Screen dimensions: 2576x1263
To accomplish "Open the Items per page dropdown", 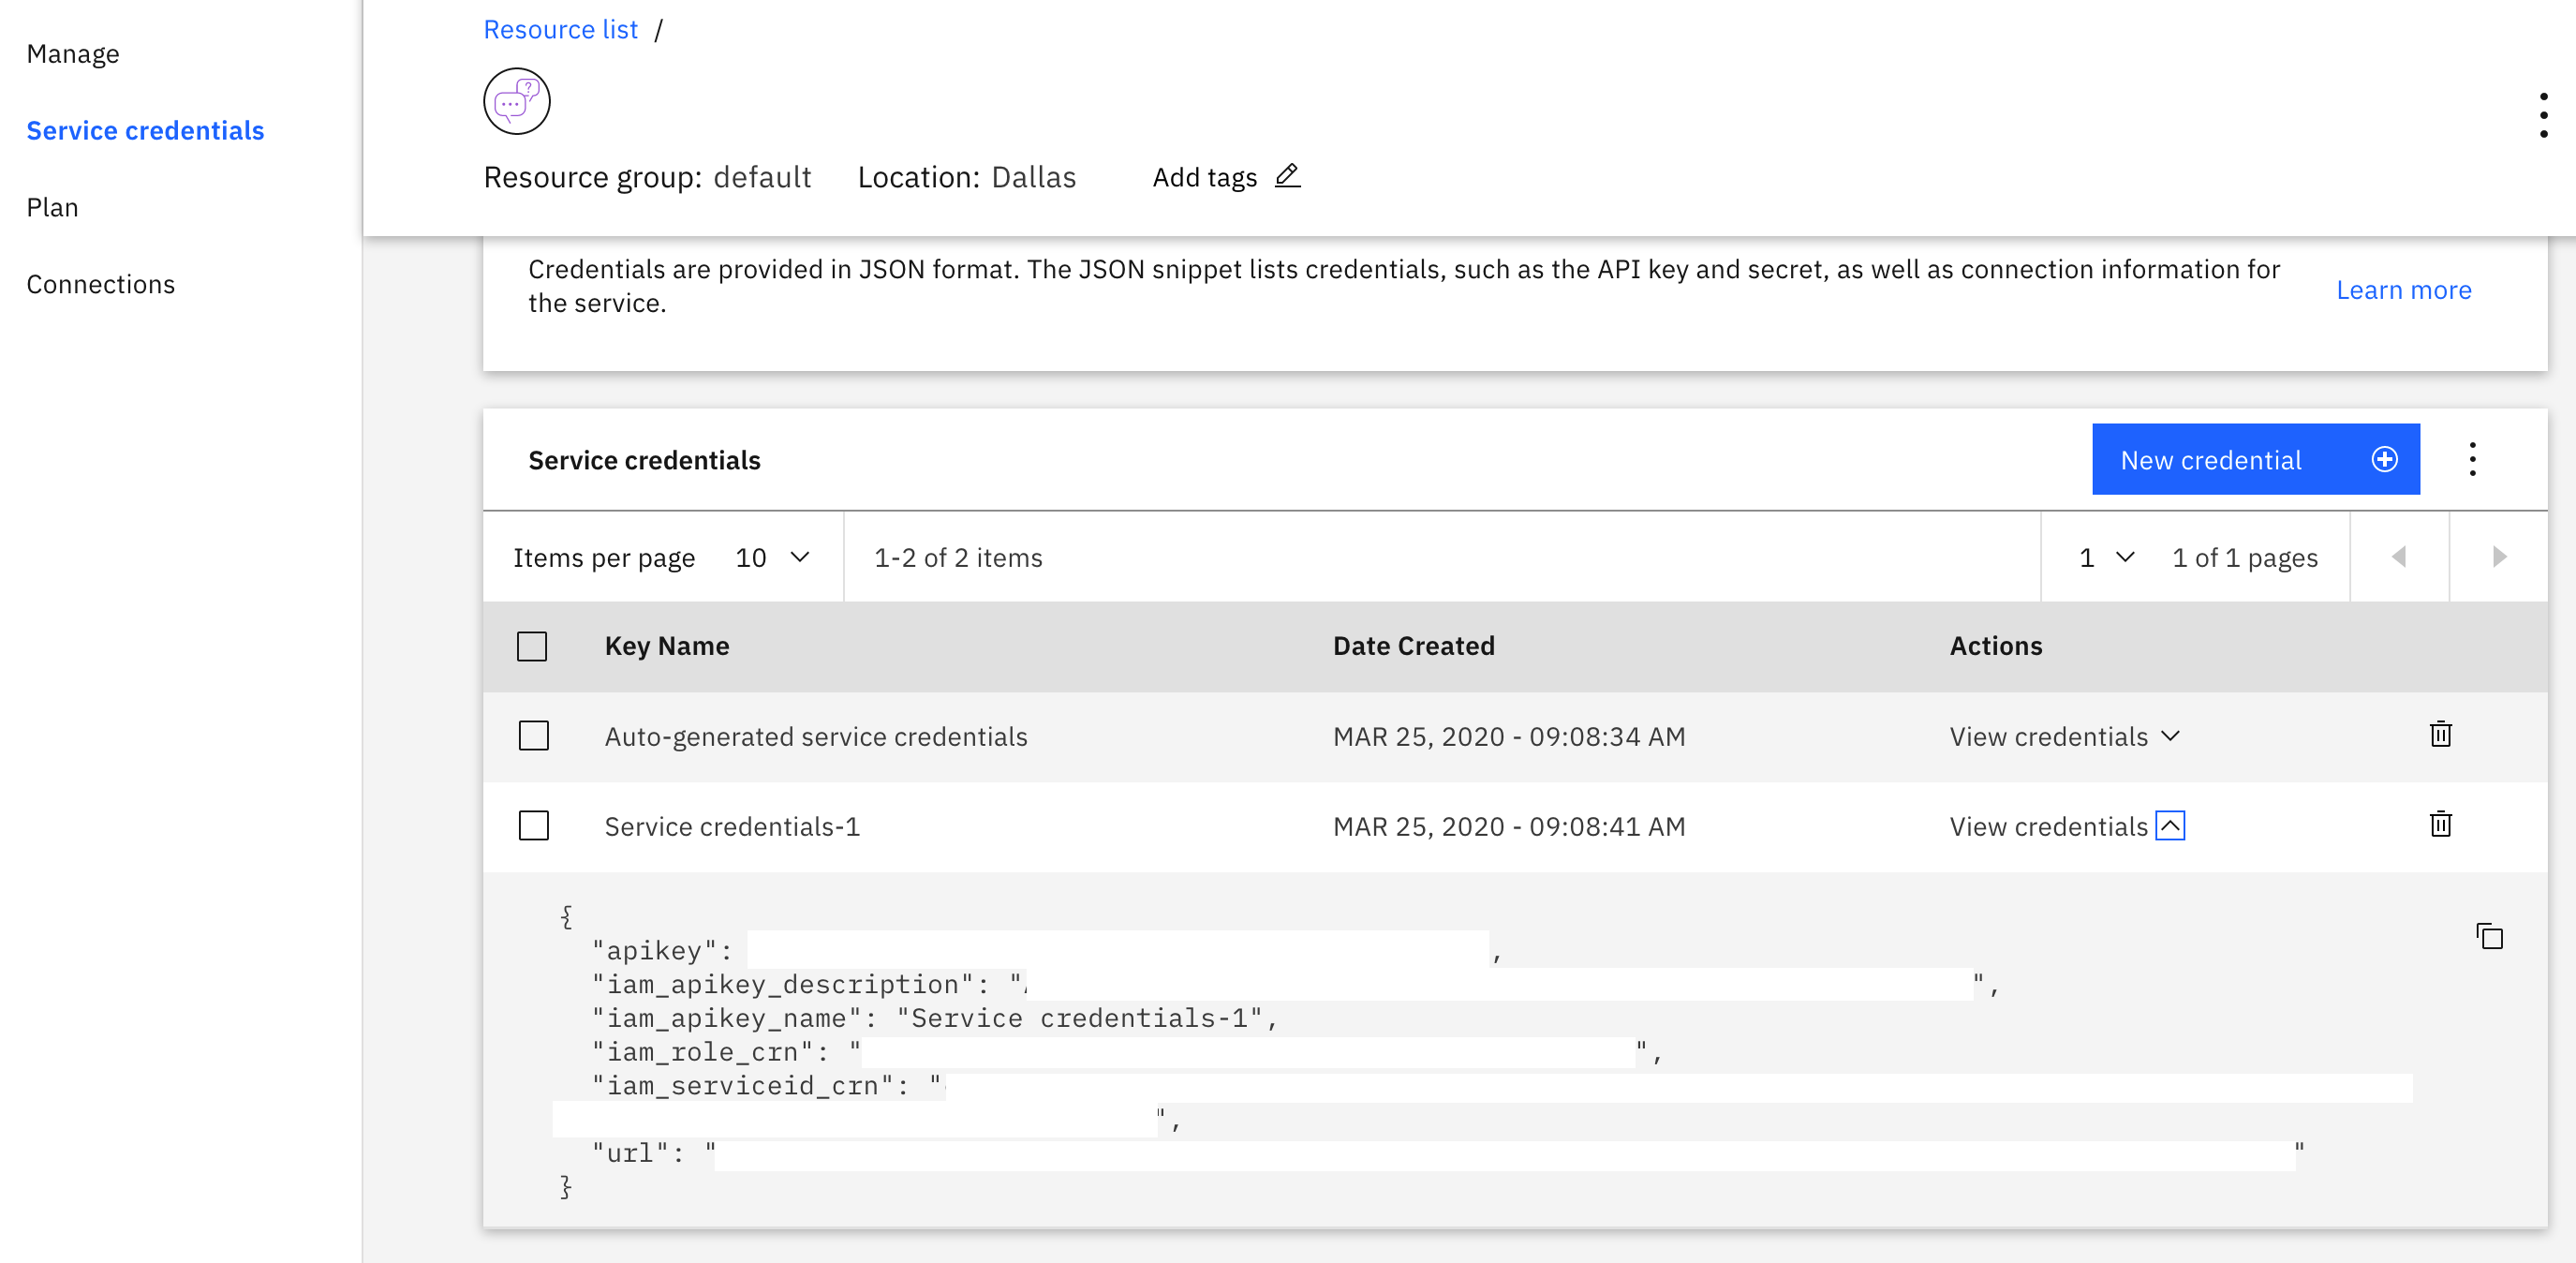I will click(772, 557).
